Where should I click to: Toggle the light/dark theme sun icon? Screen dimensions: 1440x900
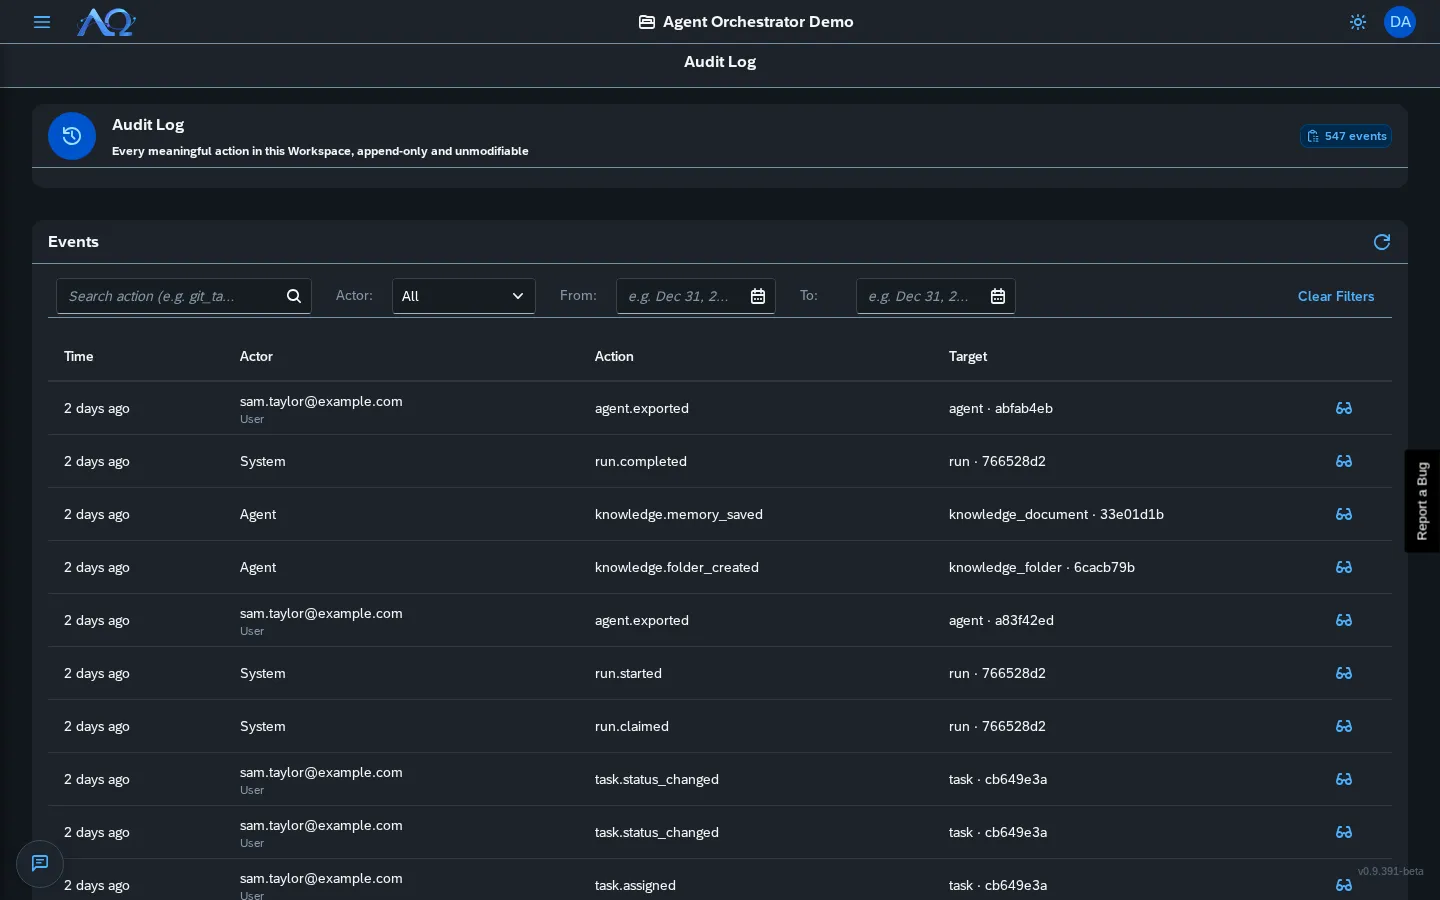1358,22
